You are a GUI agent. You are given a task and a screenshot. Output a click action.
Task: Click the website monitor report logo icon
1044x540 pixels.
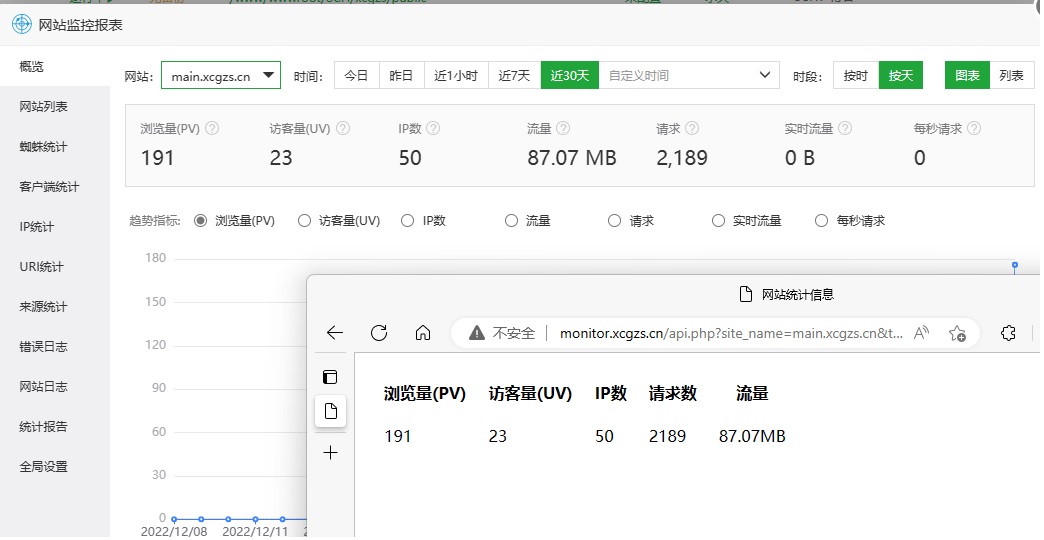[22, 25]
